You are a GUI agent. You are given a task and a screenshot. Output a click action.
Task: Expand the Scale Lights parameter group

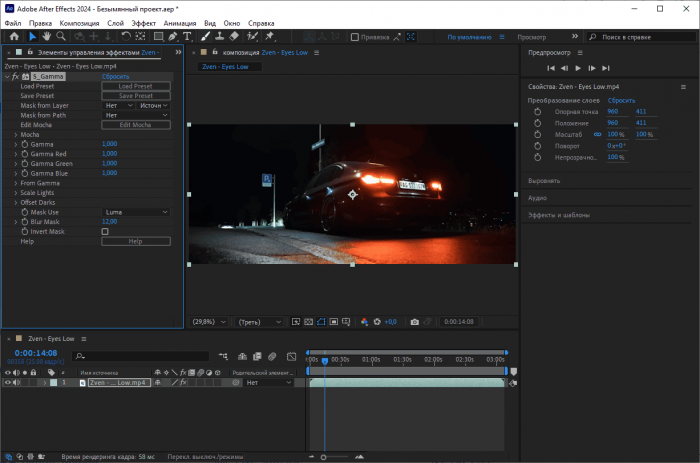15,193
